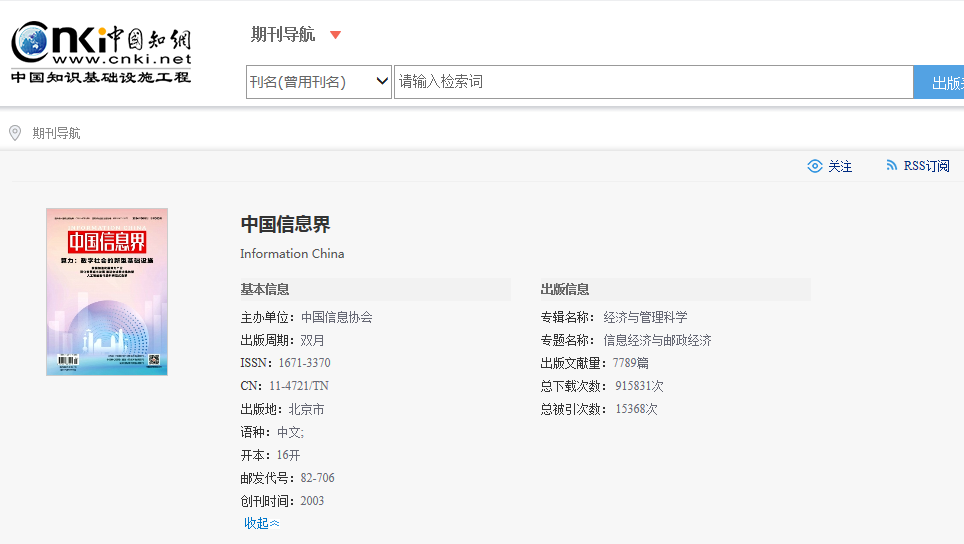Open the 刊名(曾用刊名) search field dropdown
Image resolution: width=964 pixels, height=544 pixels.
tap(318, 82)
